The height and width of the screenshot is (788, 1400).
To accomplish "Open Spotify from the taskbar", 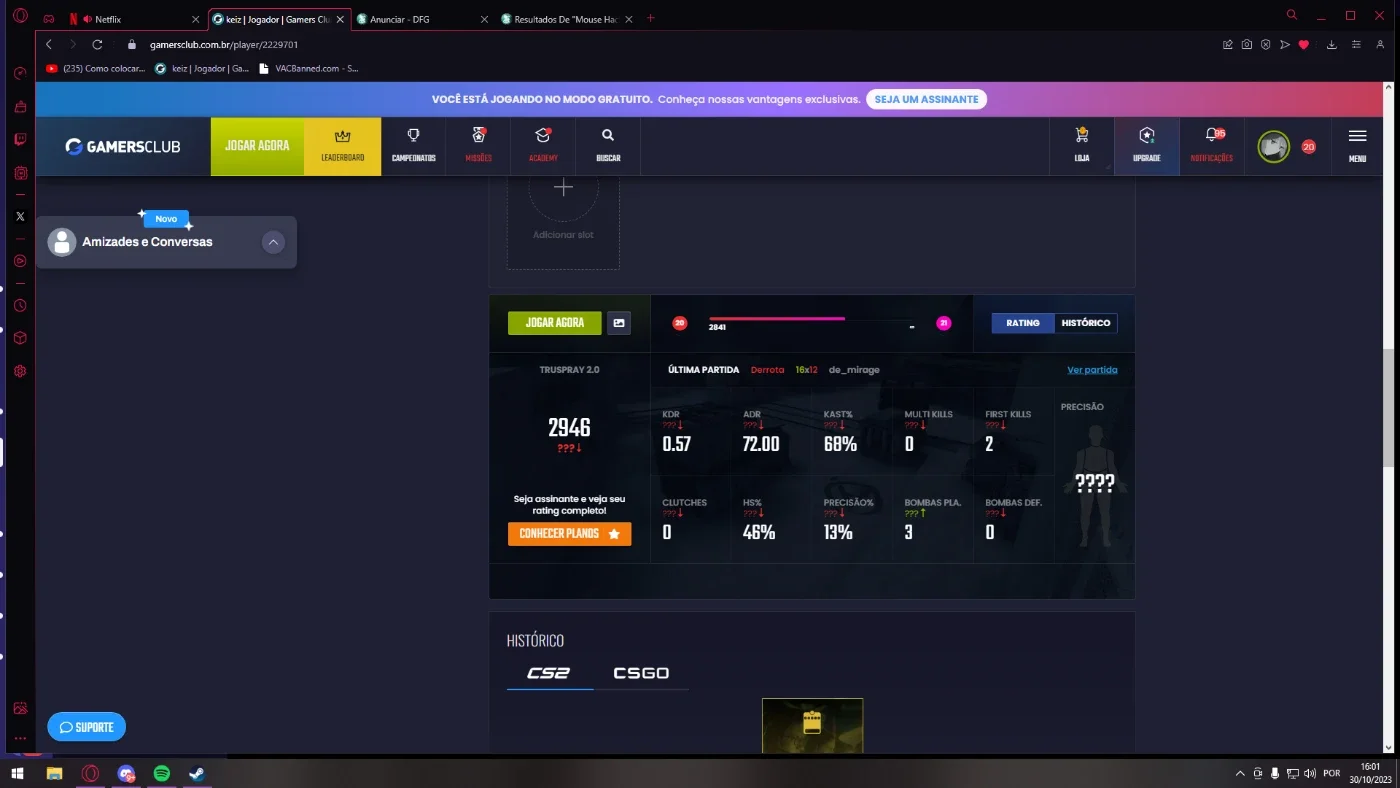I will [x=162, y=773].
